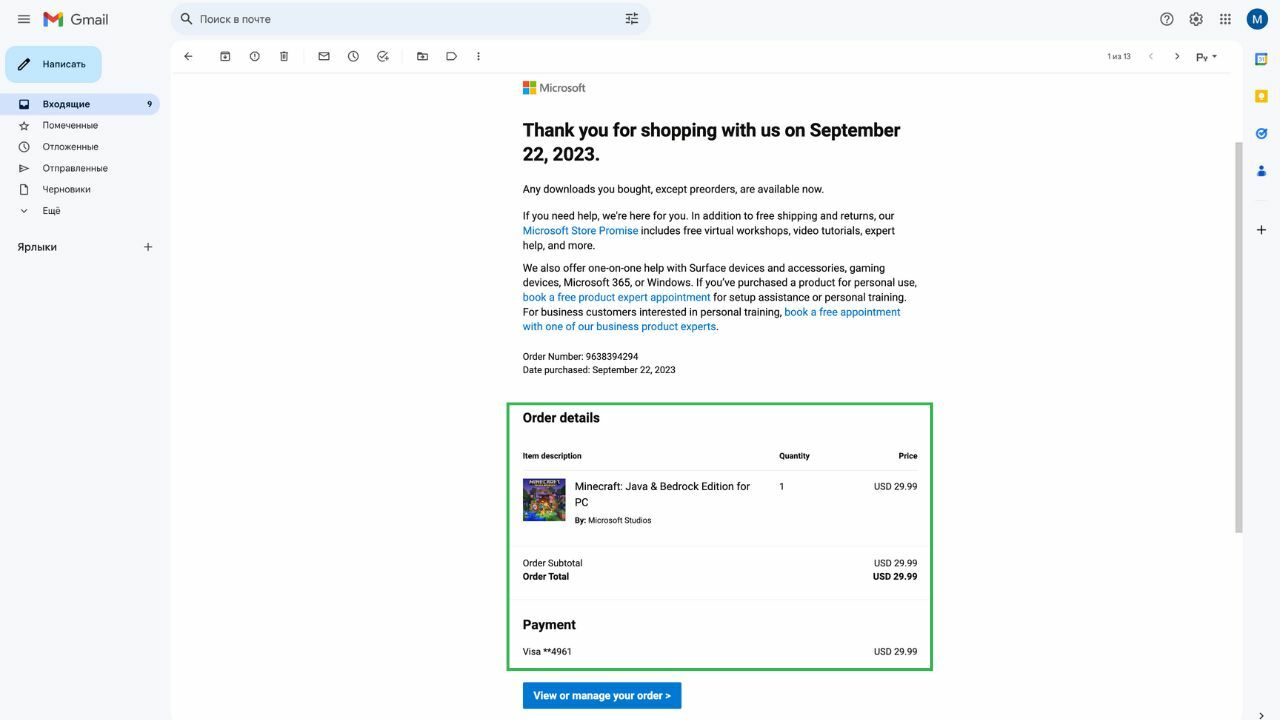Viewport: 1280px width, 720px height.
Task: Go back to inbox with the arrow
Action: pyautogui.click(x=188, y=57)
